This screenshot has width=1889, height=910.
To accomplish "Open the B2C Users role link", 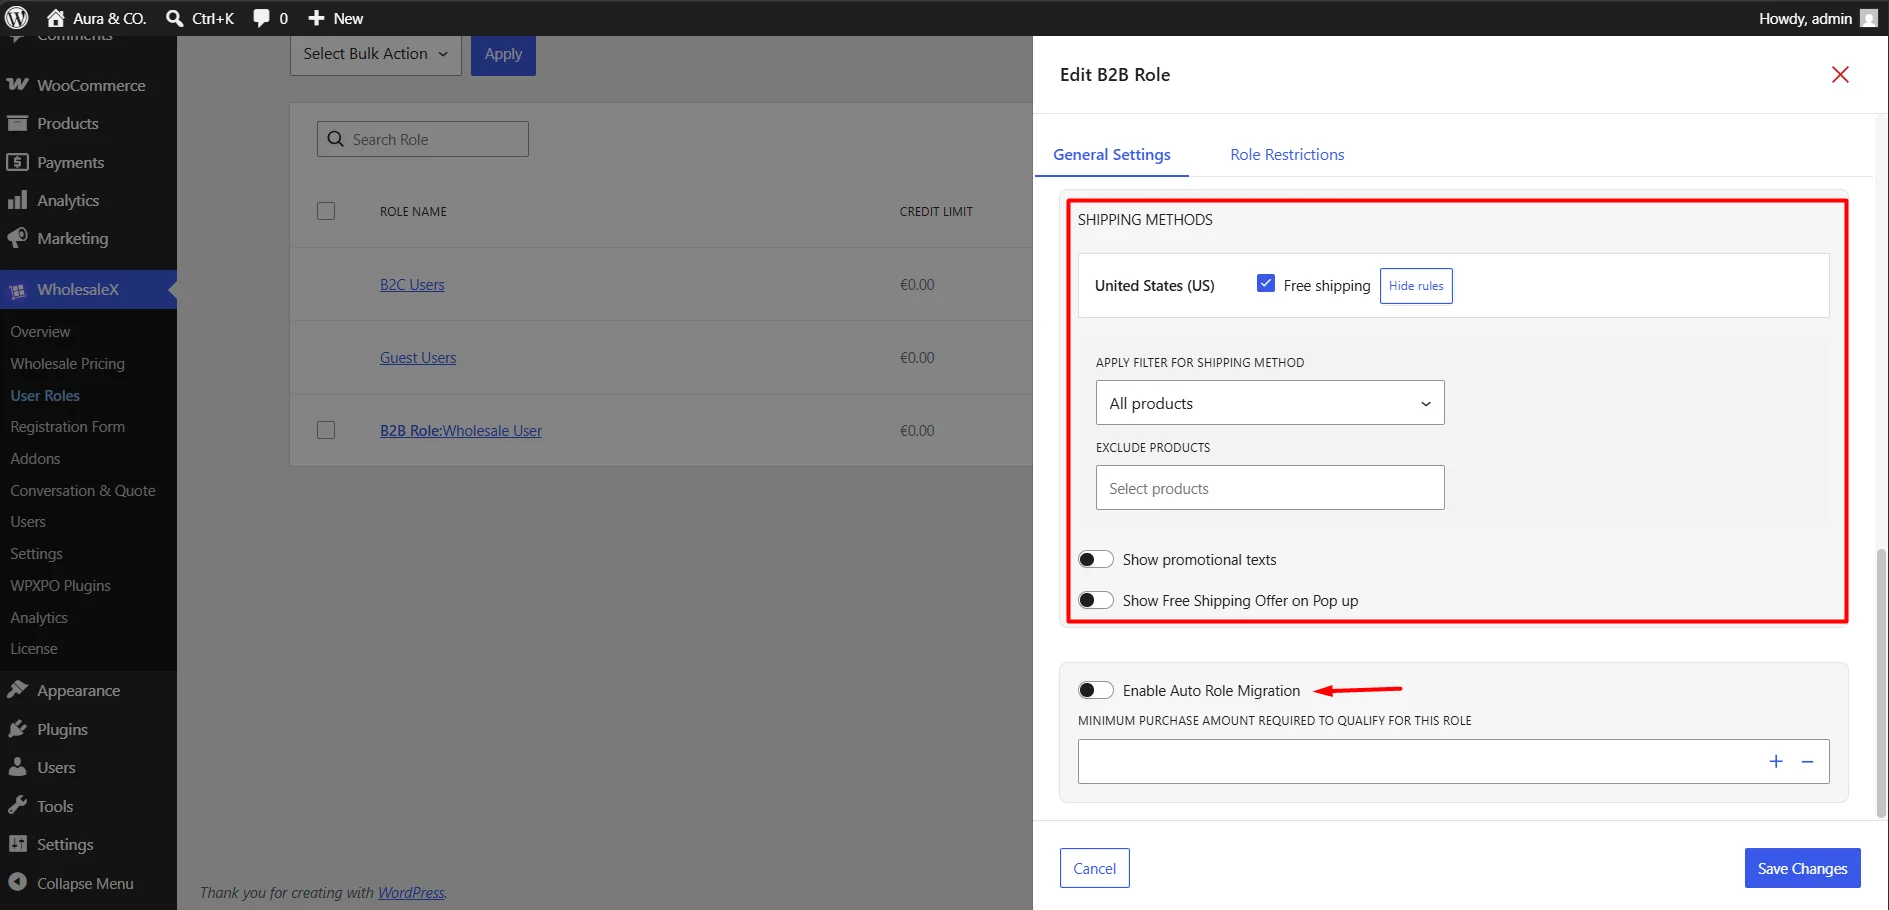I will click(412, 285).
